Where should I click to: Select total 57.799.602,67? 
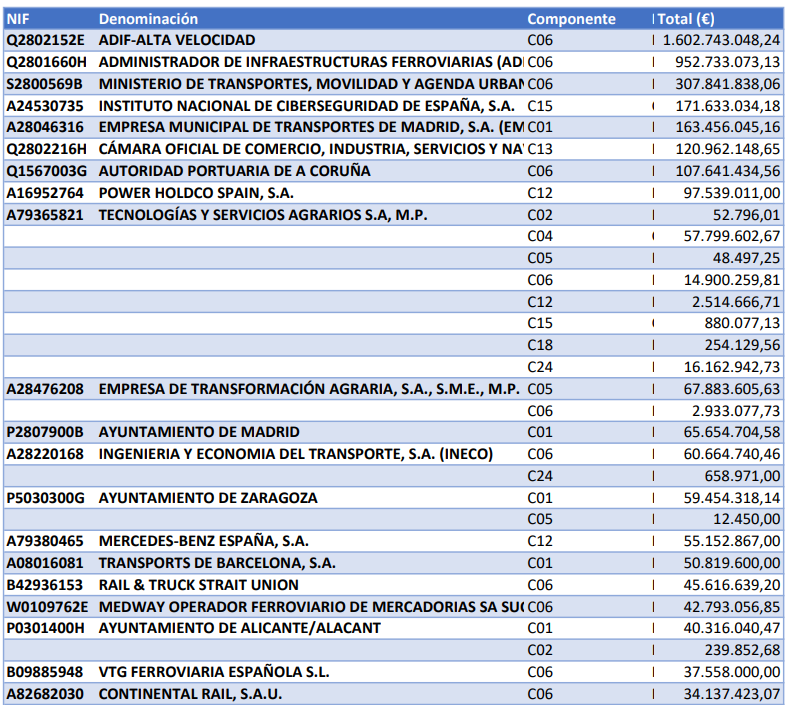732,236
